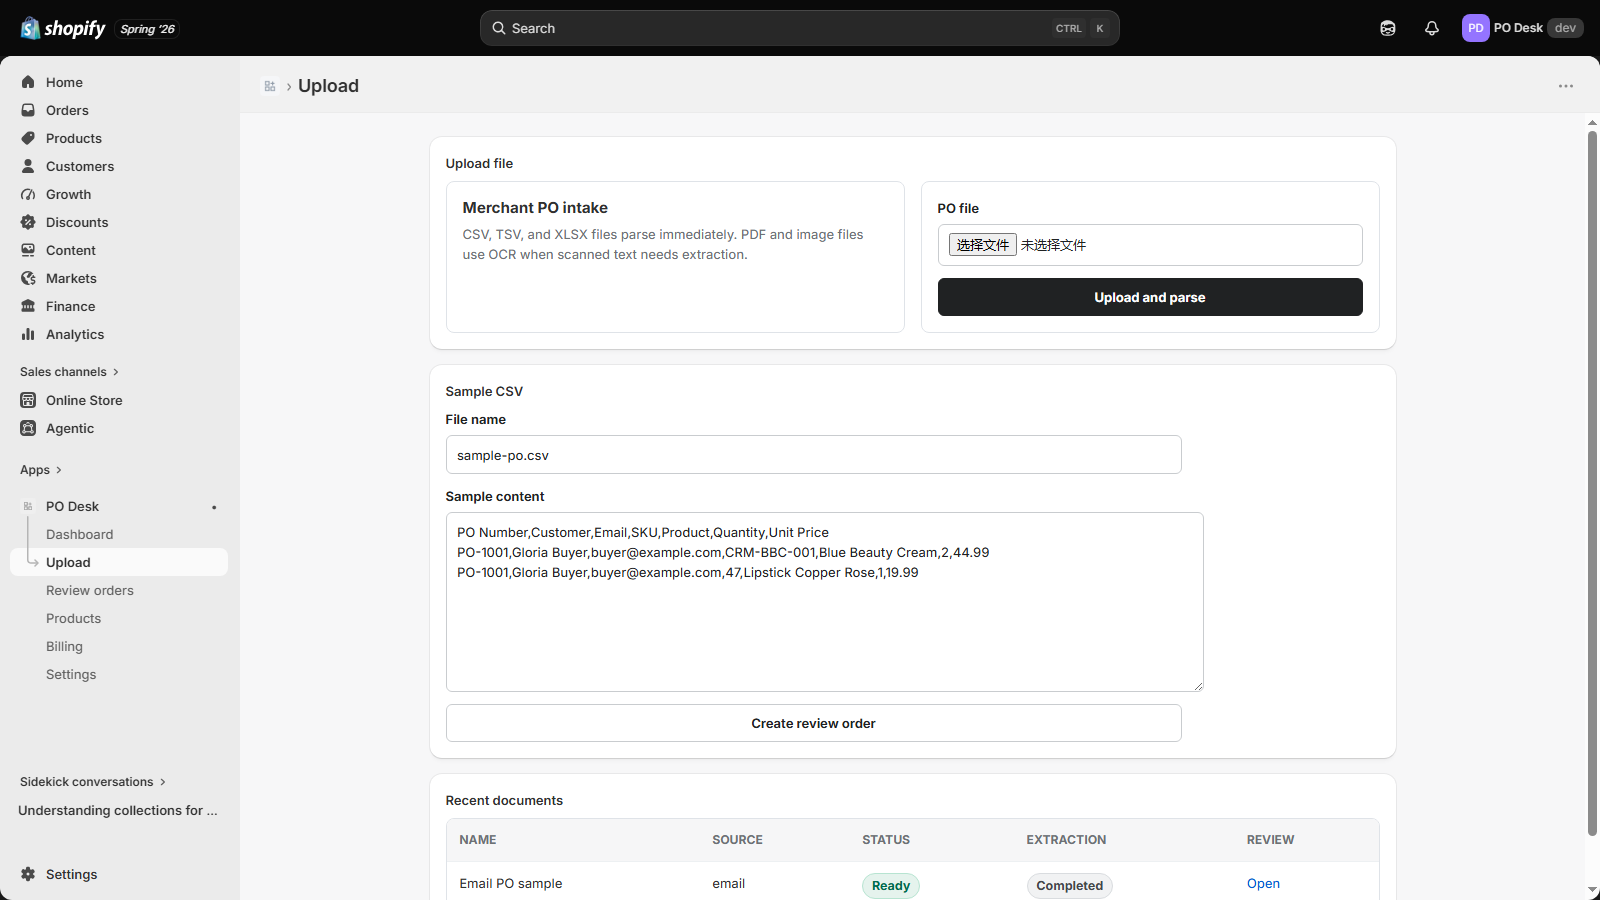Click the dev badge in top bar
This screenshot has height=900, width=1600.
(1565, 28)
